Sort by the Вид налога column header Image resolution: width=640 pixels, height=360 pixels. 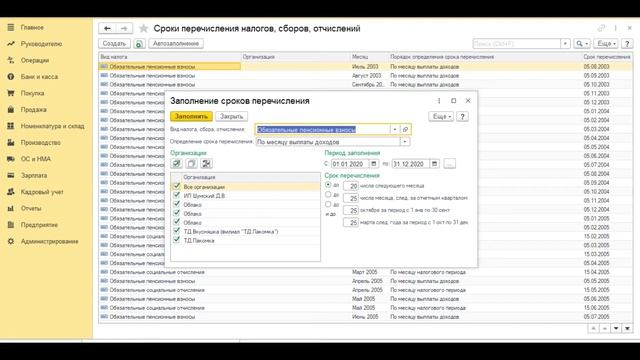tap(170, 57)
